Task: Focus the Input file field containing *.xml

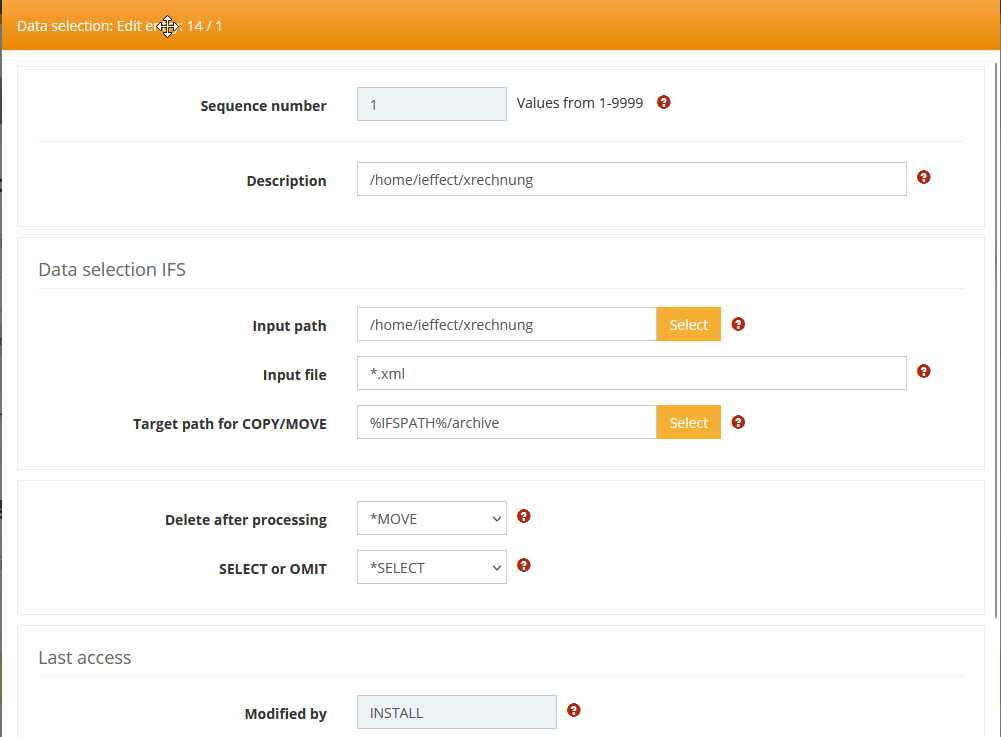Action: (x=631, y=374)
